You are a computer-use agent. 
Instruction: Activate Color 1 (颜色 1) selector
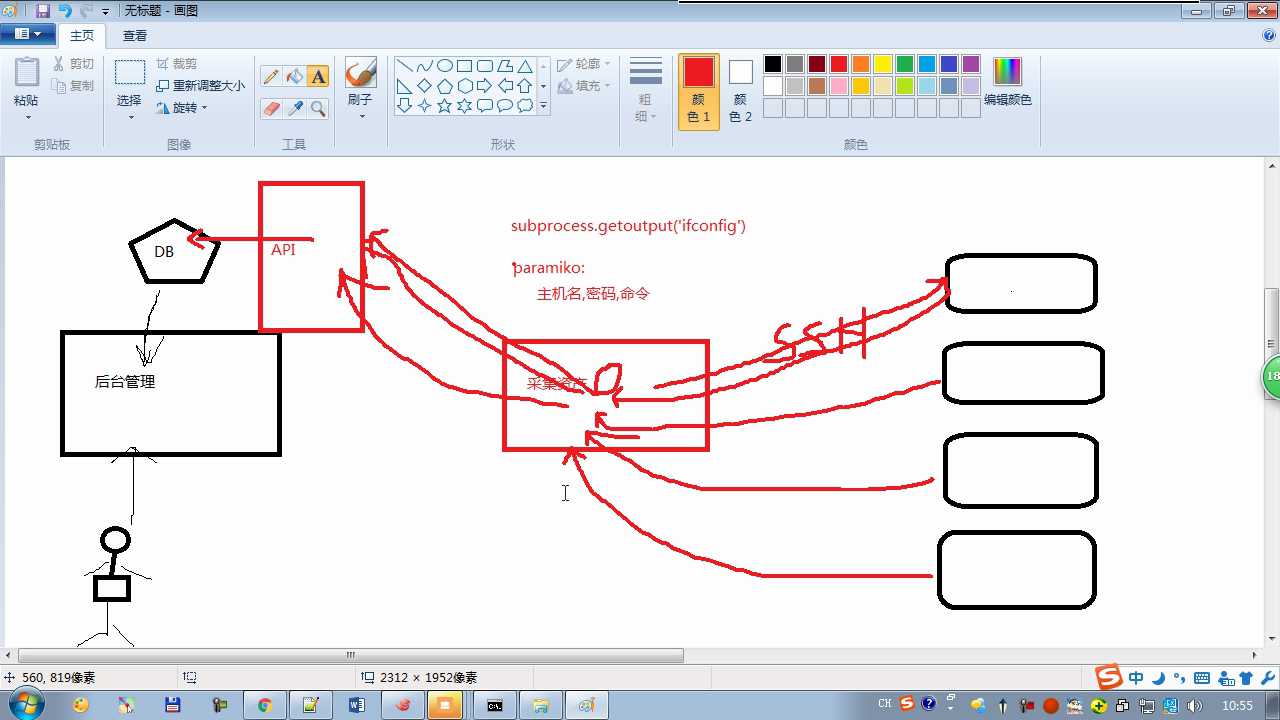699,90
